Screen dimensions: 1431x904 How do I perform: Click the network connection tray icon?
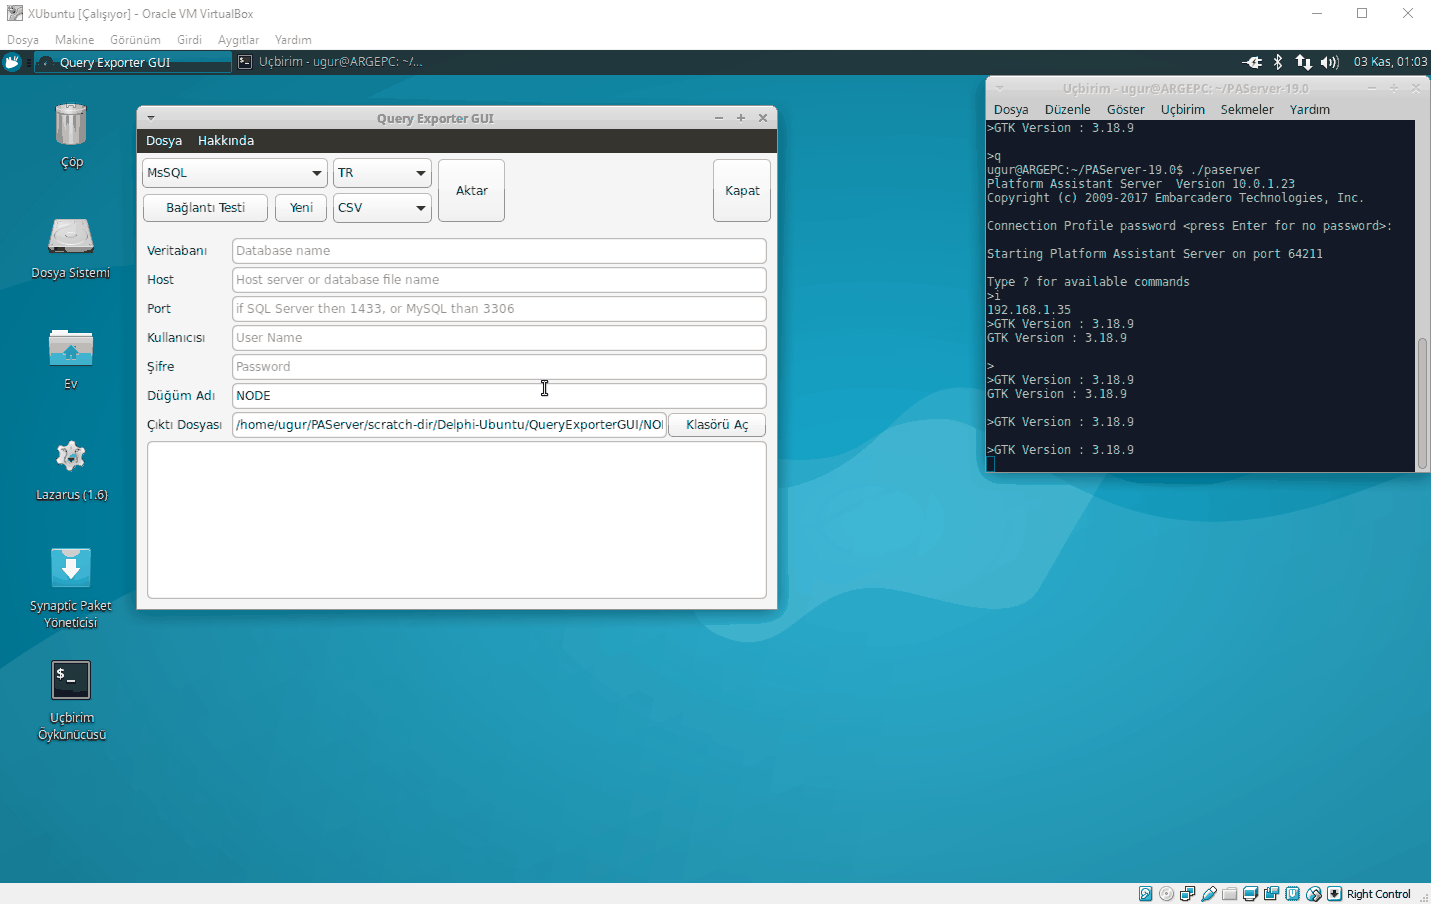tap(1303, 62)
